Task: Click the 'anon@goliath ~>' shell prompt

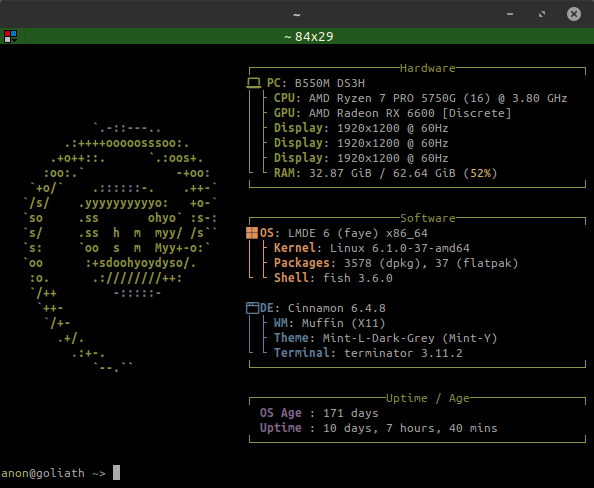Action: 53,473
